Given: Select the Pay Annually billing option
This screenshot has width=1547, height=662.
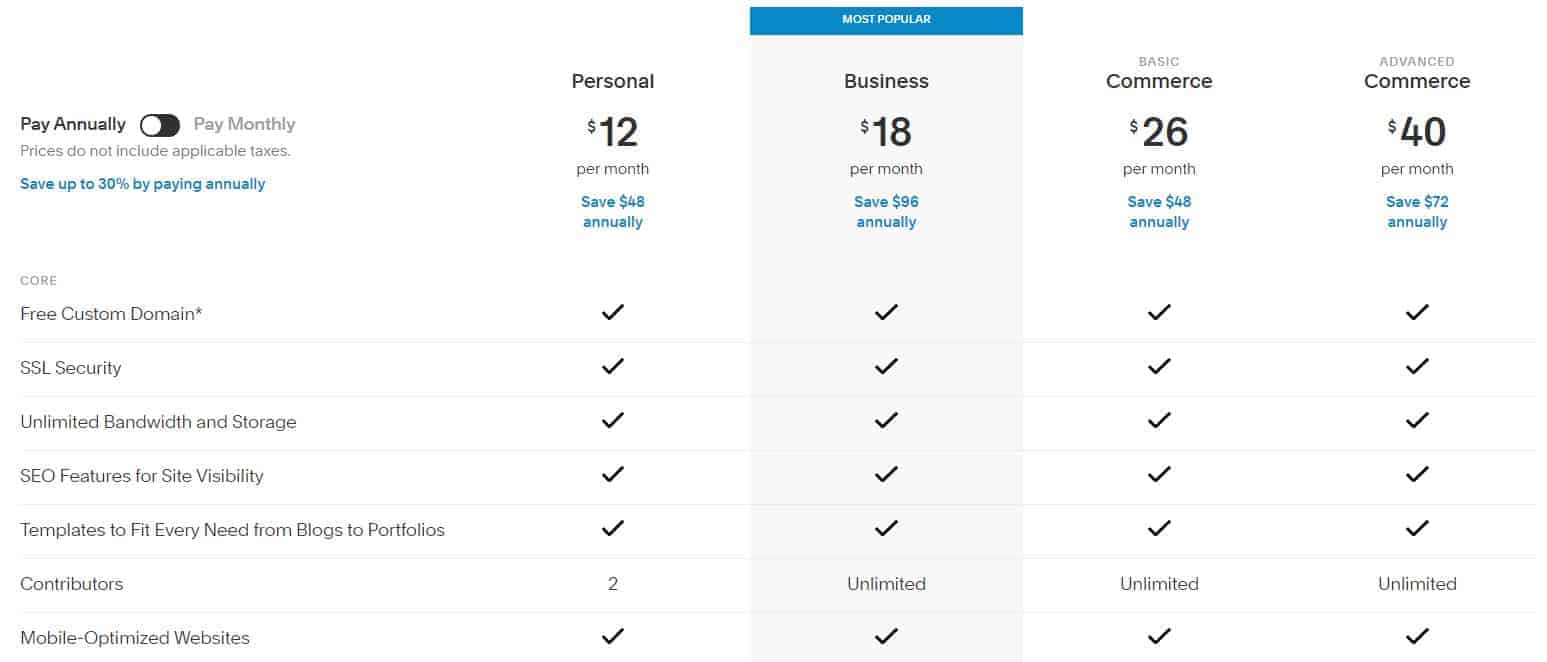Looking at the screenshot, I should [73, 124].
